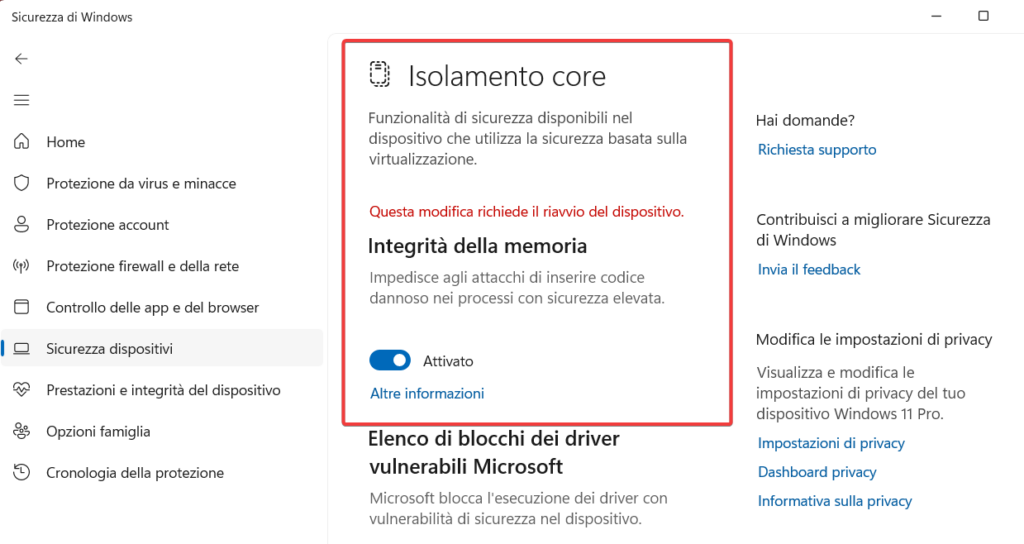1024x544 pixels.
Task: Click the Richiesta supporto link
Action: (817, 150)
